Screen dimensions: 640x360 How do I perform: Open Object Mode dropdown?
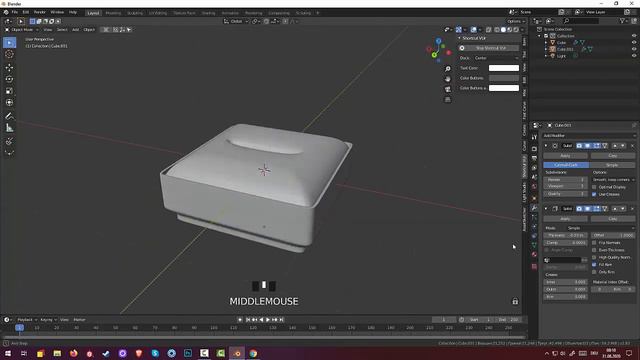(x=22, y=30)
